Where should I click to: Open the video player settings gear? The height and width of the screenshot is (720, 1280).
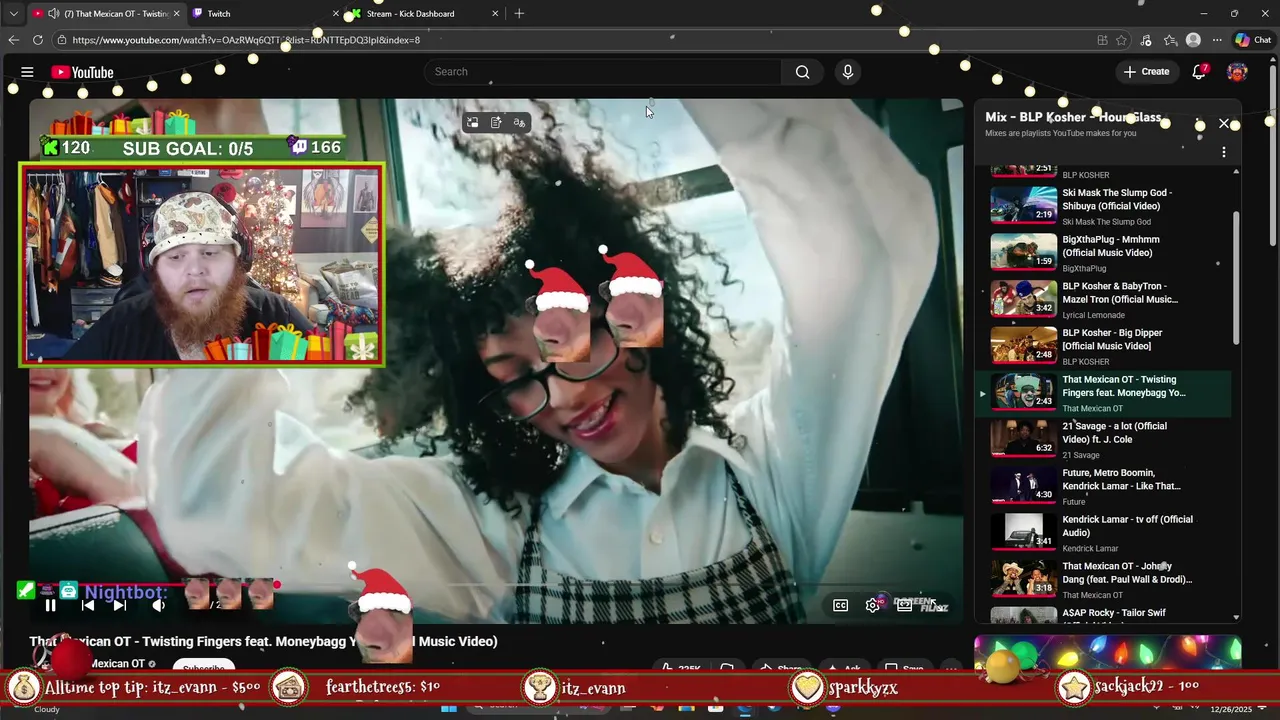point(873,605)
